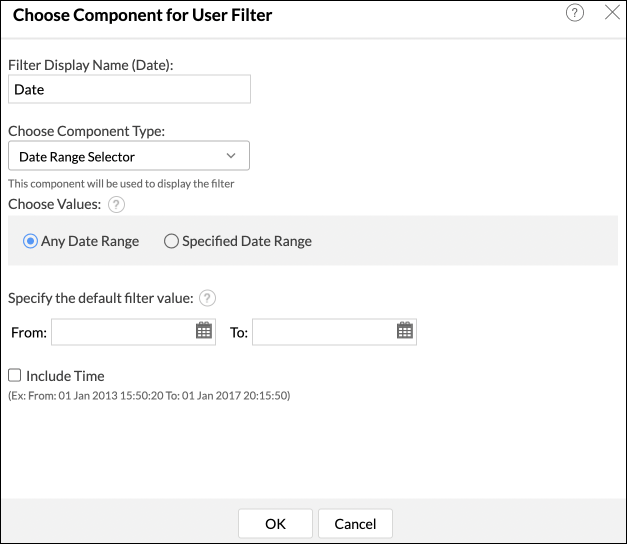Open the Date Range Selector dropdown
The height and width of the screenshot is (544, 627).
pos(128,156)
